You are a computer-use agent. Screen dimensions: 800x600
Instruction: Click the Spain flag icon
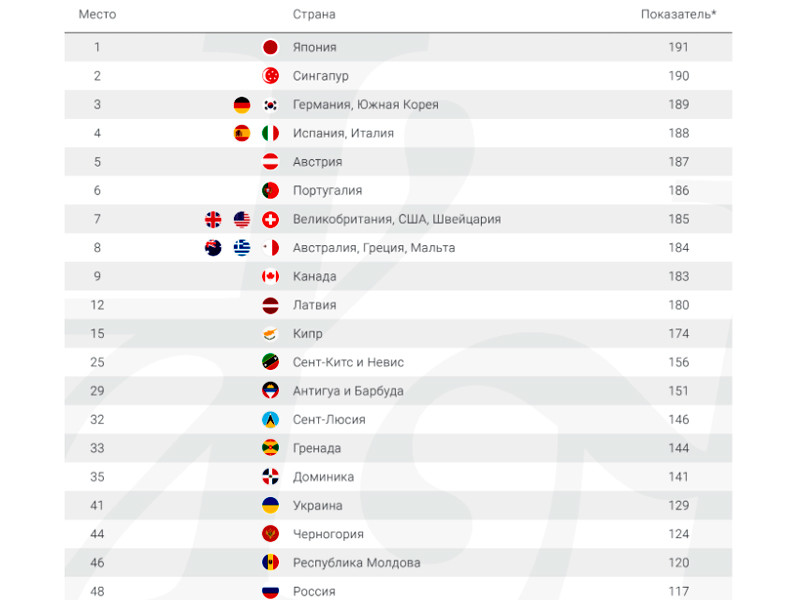pos(241,133)
